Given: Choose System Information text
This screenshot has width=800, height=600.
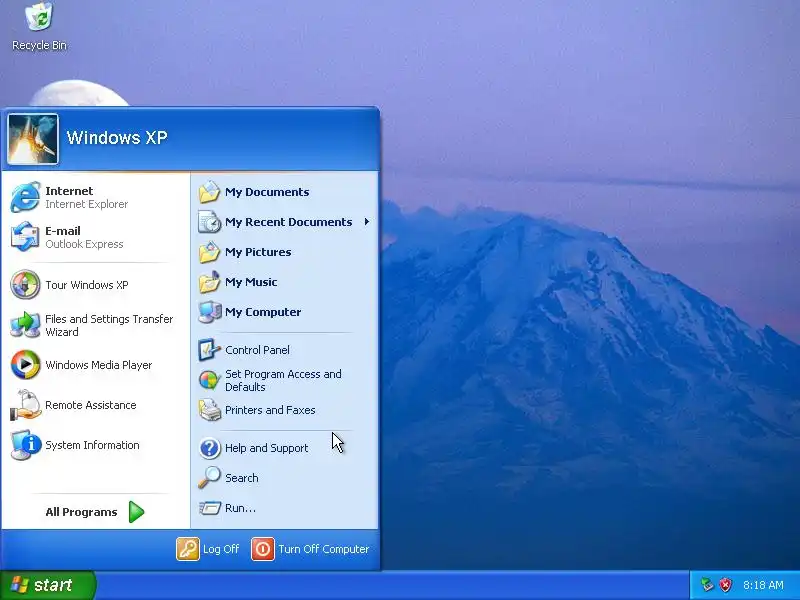Looking at the screenshot, I should 92,445.
